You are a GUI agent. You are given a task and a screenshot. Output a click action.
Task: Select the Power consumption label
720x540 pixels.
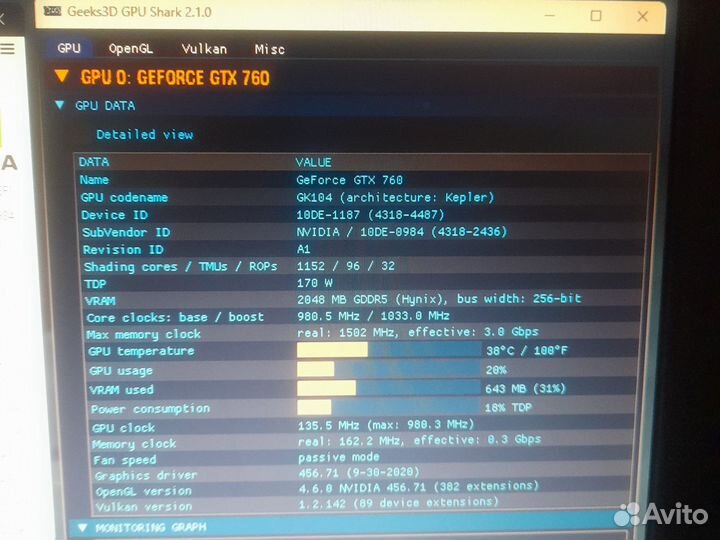(x=150, y=409)
